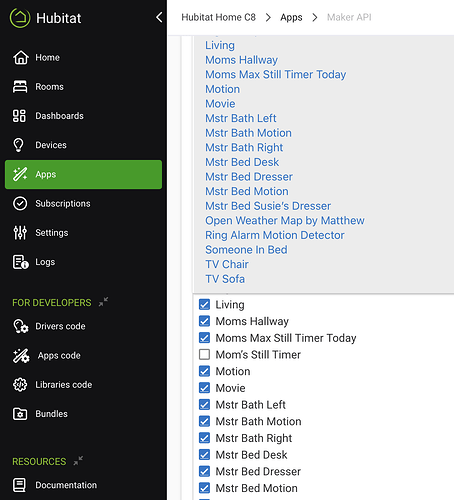Uncheck the Living checkbox

(204, 304)
